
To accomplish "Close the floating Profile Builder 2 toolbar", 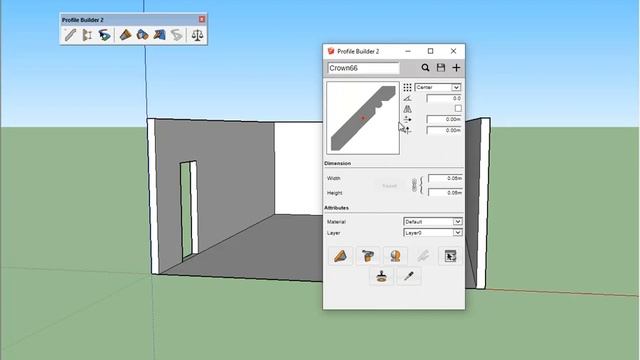I will point(202,19).
